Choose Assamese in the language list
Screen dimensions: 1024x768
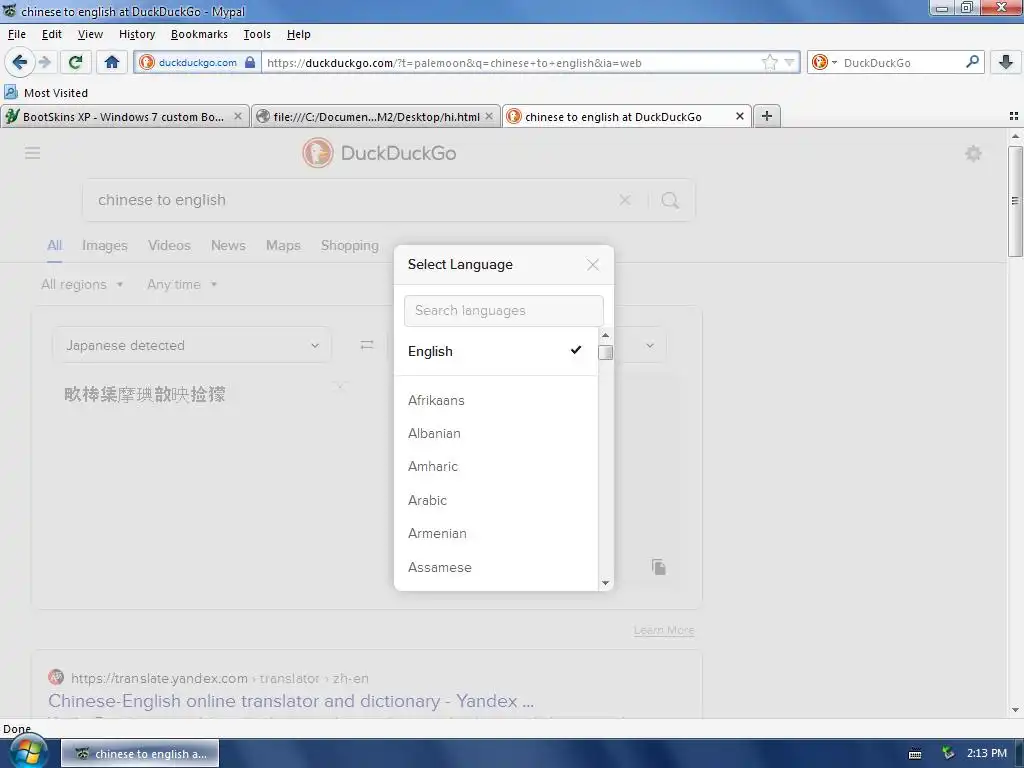pyautogui.click(x=496, y=568)
